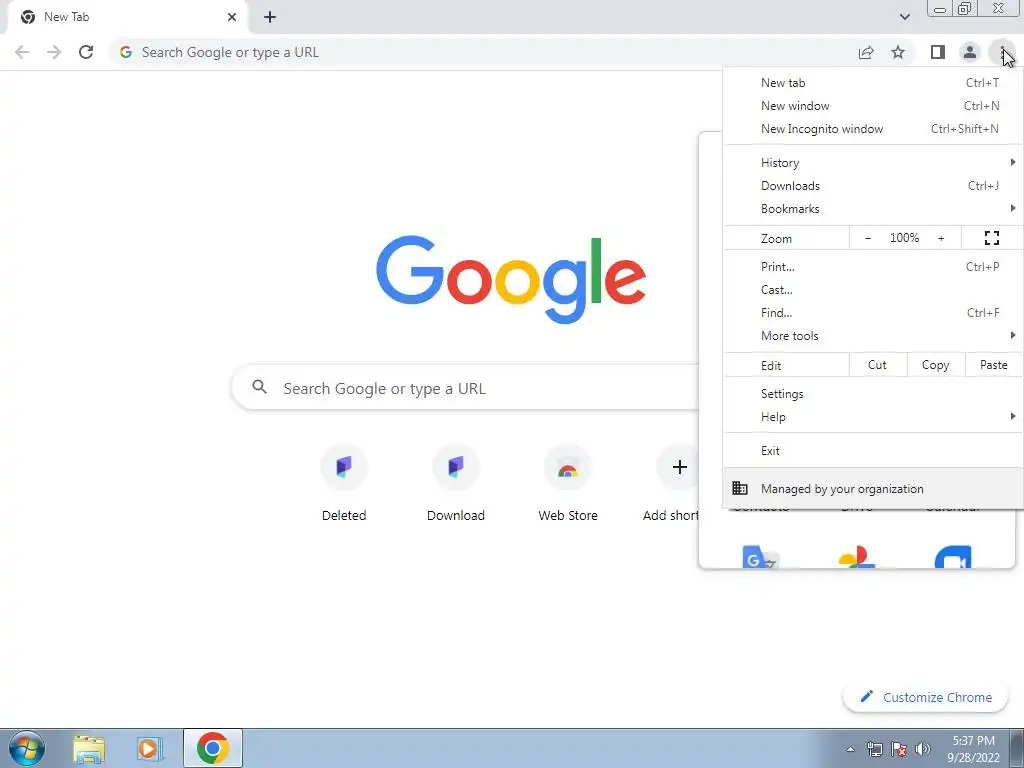Open Google Photos app icon in launcher
The height and width of the screenshot is (768, 1024).
pyautogui.click(x=856, y=557)
